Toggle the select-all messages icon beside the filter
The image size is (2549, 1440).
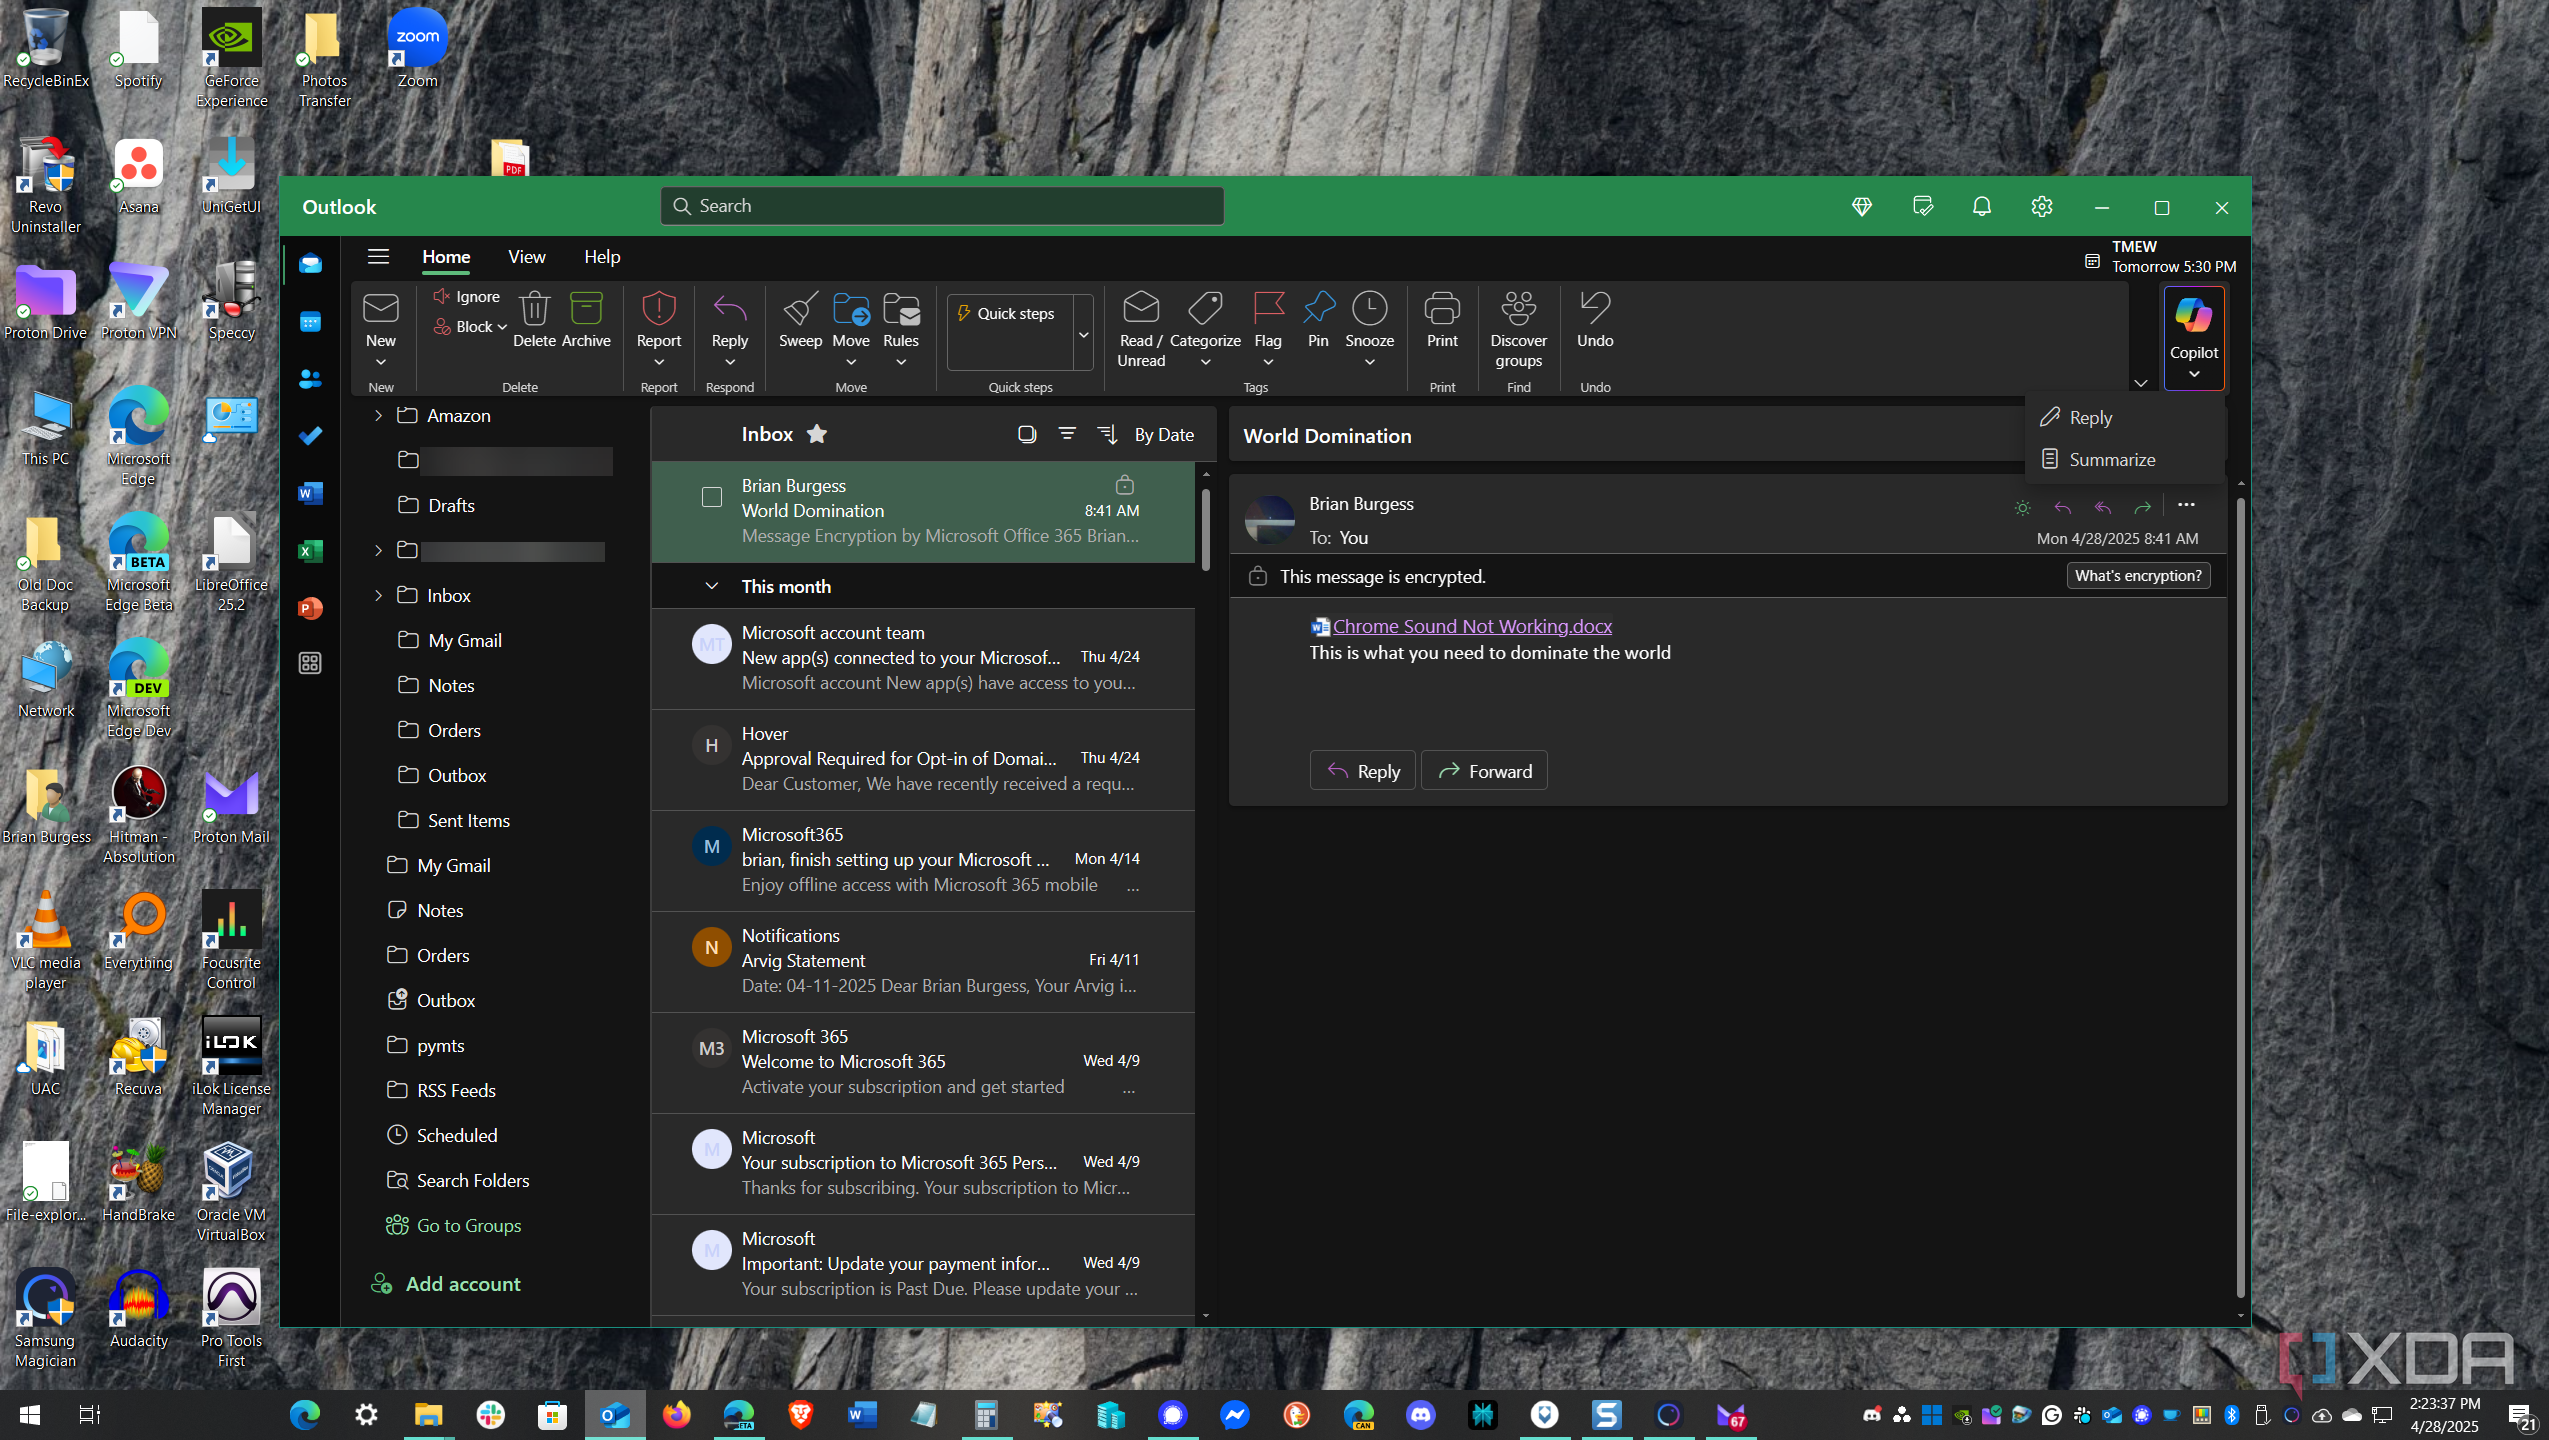(1026, 434)
